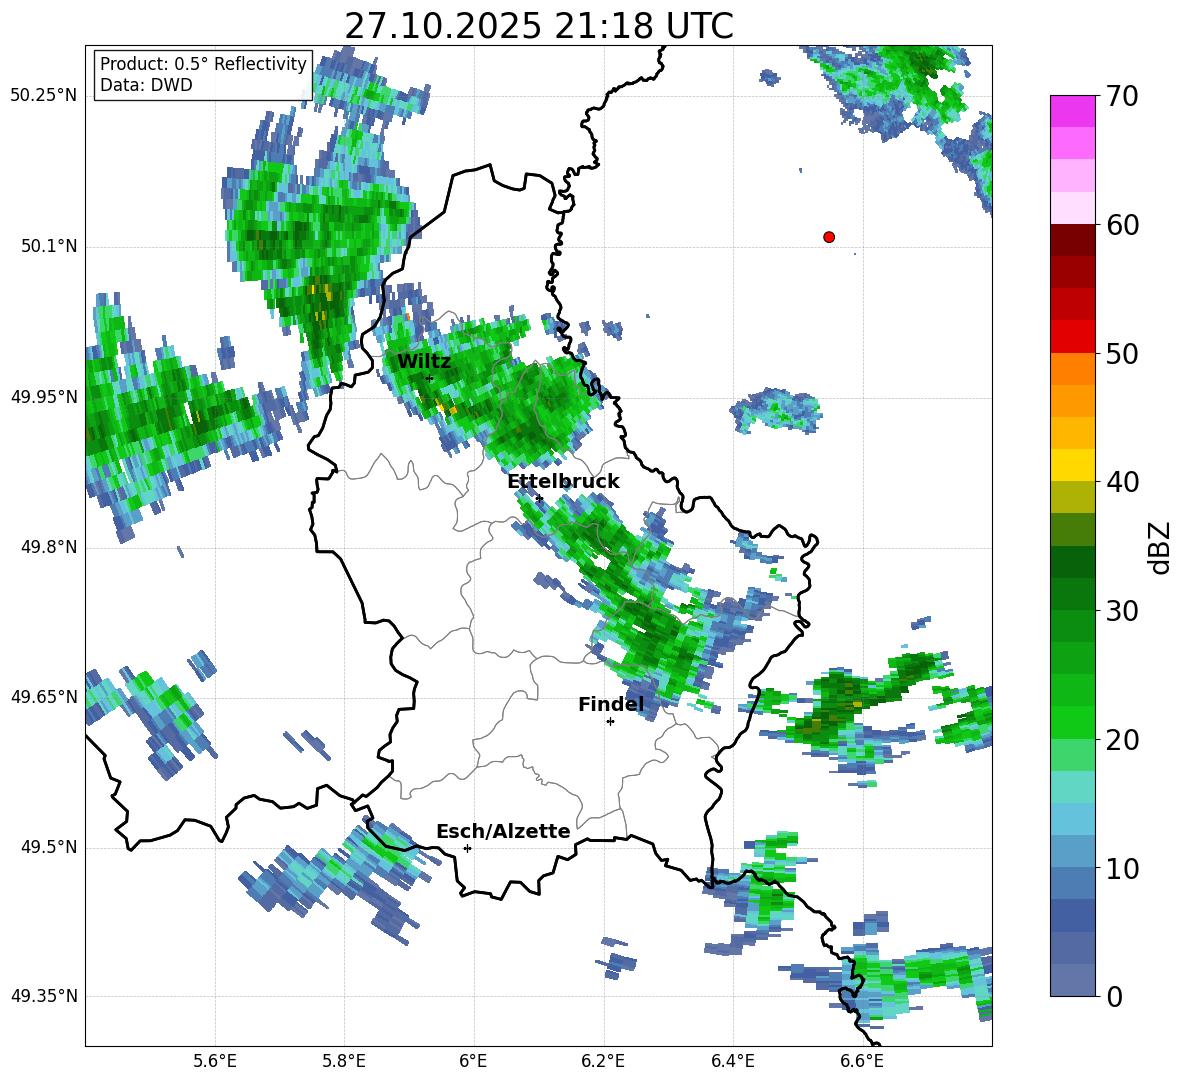The width and height of the screenshot is (1184, 1081).
Task: Click the 40 tick label on colorbar
Action: [x=1123, y=482]
